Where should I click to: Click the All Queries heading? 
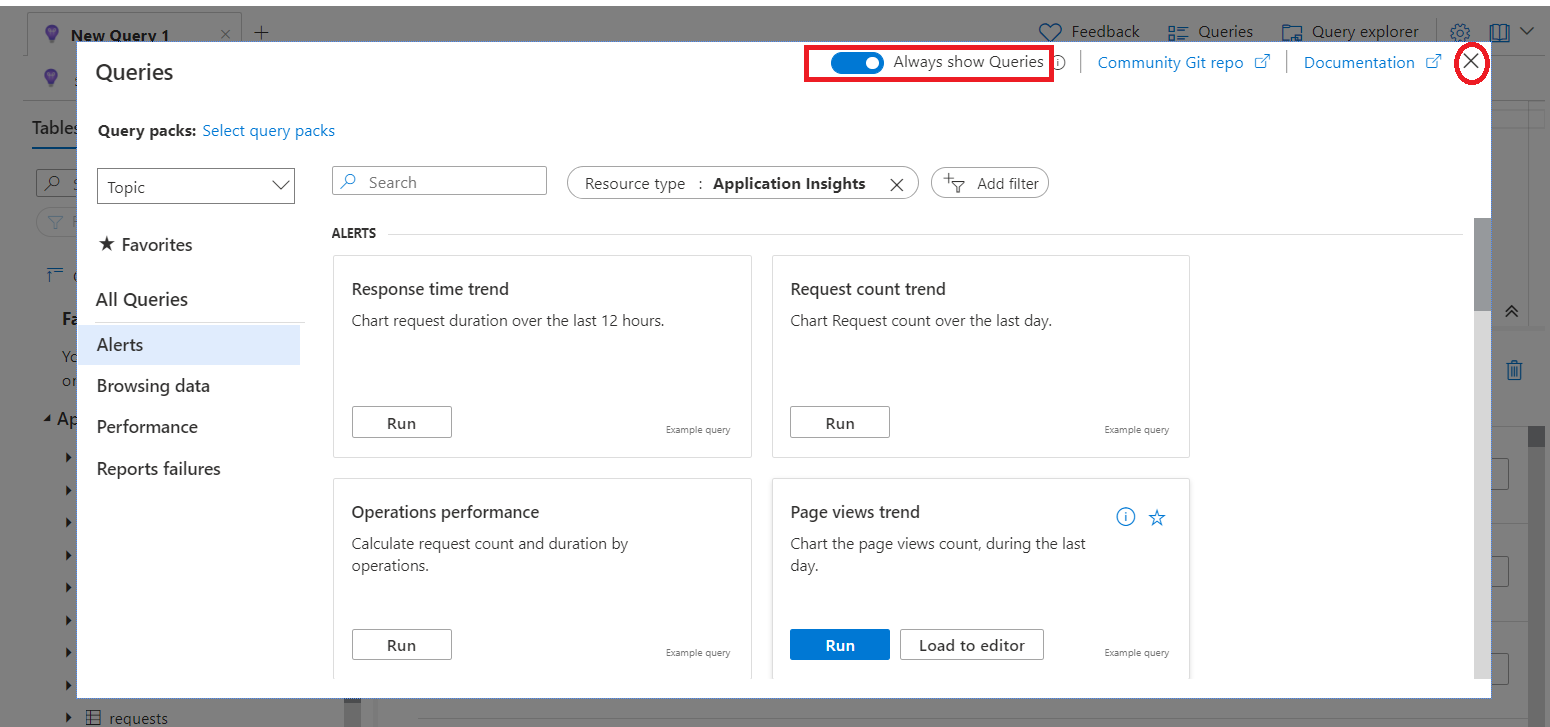pyautogui.click(x=142, y=299)
